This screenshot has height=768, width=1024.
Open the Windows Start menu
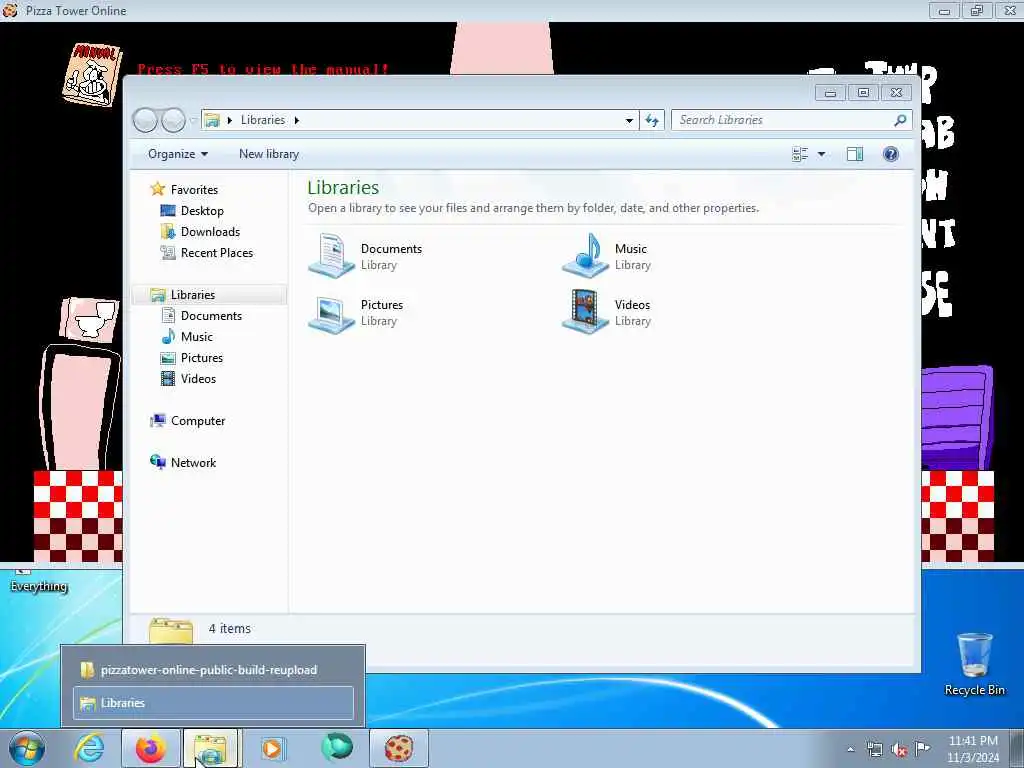27,748
